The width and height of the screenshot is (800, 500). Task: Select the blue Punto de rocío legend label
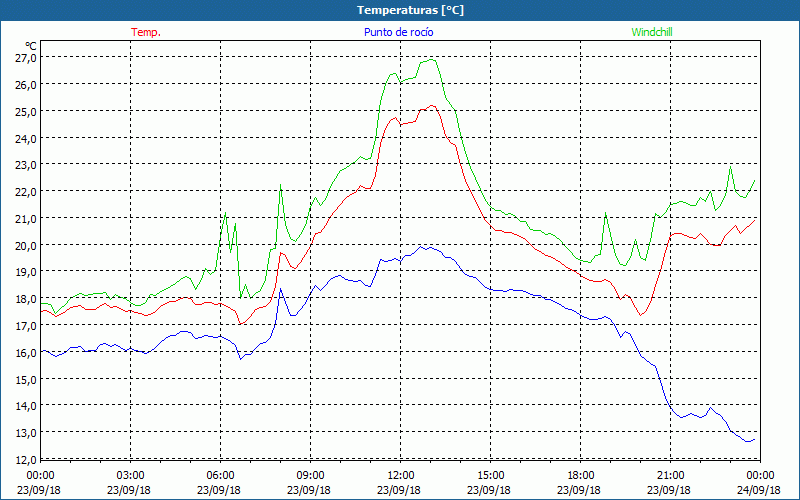click(398, 32)
